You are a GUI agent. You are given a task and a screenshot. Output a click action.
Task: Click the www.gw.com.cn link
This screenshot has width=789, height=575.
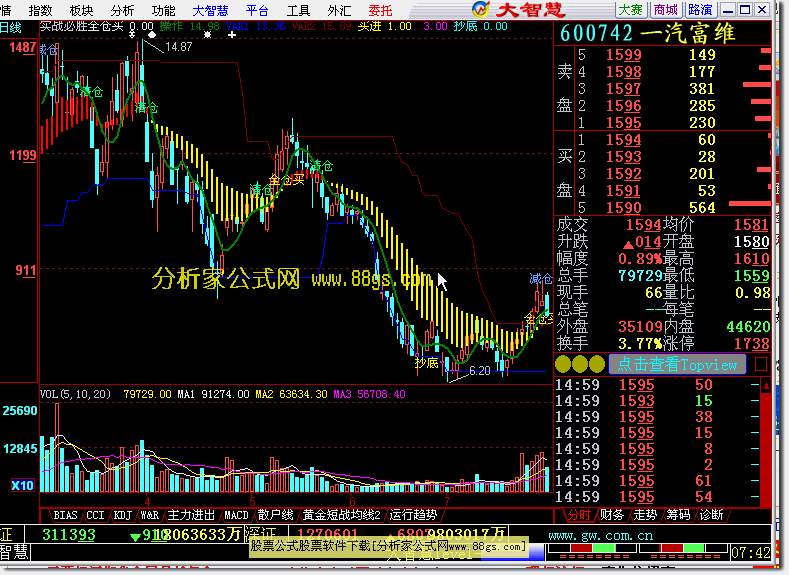click(x=600, y=536)
